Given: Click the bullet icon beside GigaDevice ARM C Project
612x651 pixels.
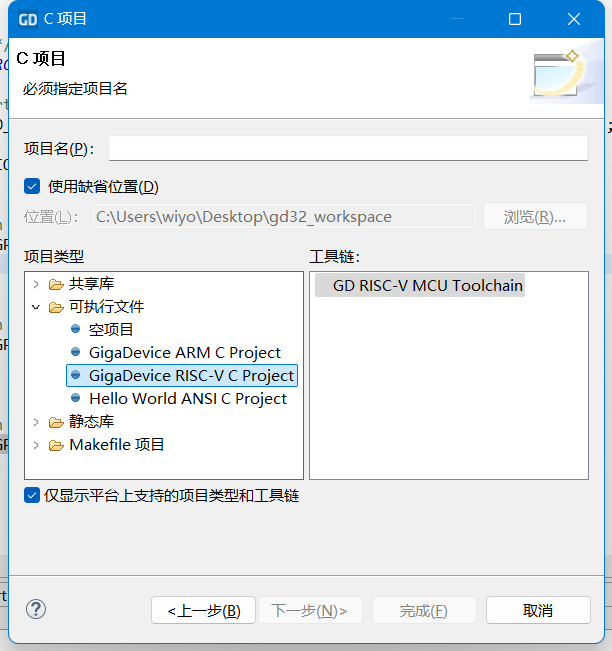Looking at the screenshot, I should point(76,352).
